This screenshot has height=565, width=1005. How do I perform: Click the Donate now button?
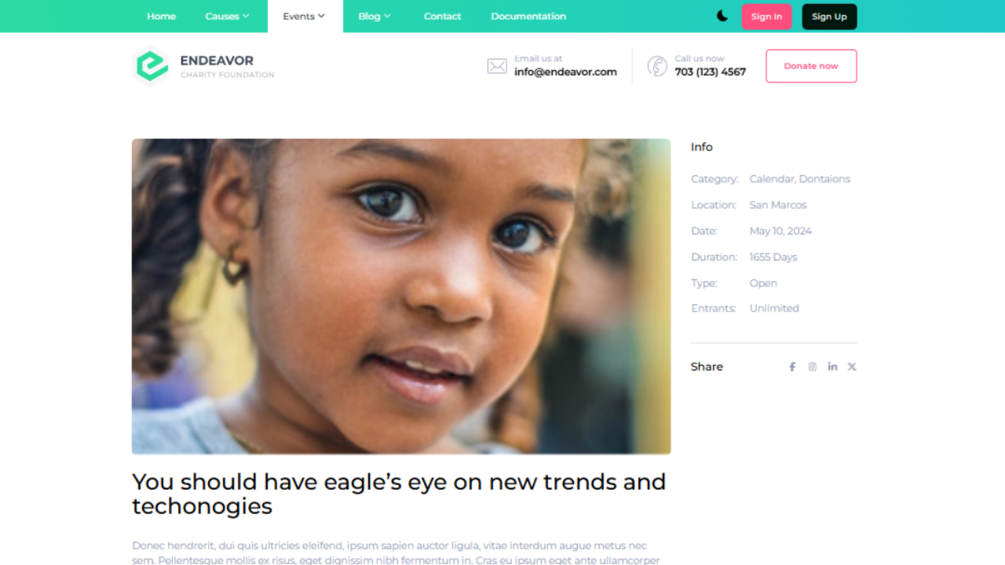pos(811,66)
